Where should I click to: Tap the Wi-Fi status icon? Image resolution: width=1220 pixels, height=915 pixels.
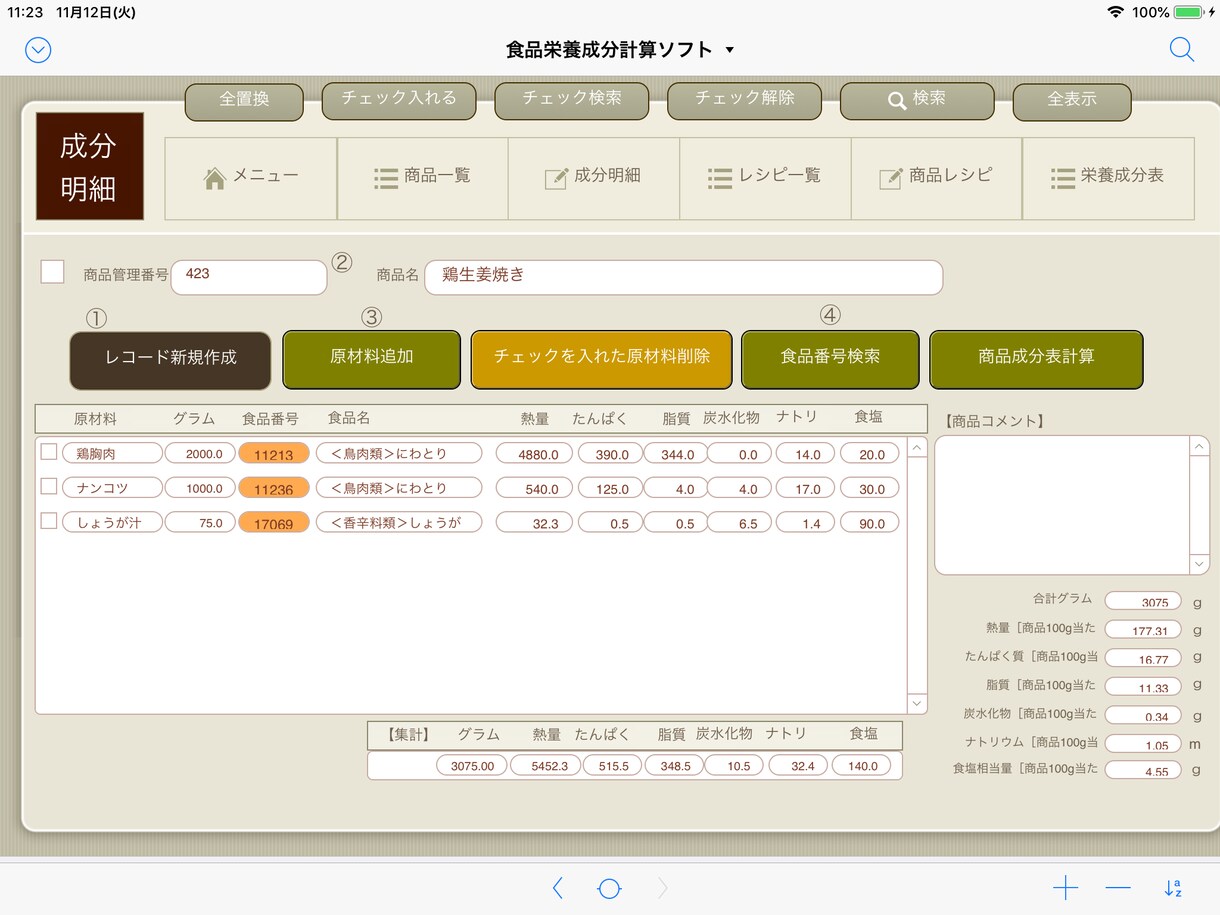[1116, 12]
